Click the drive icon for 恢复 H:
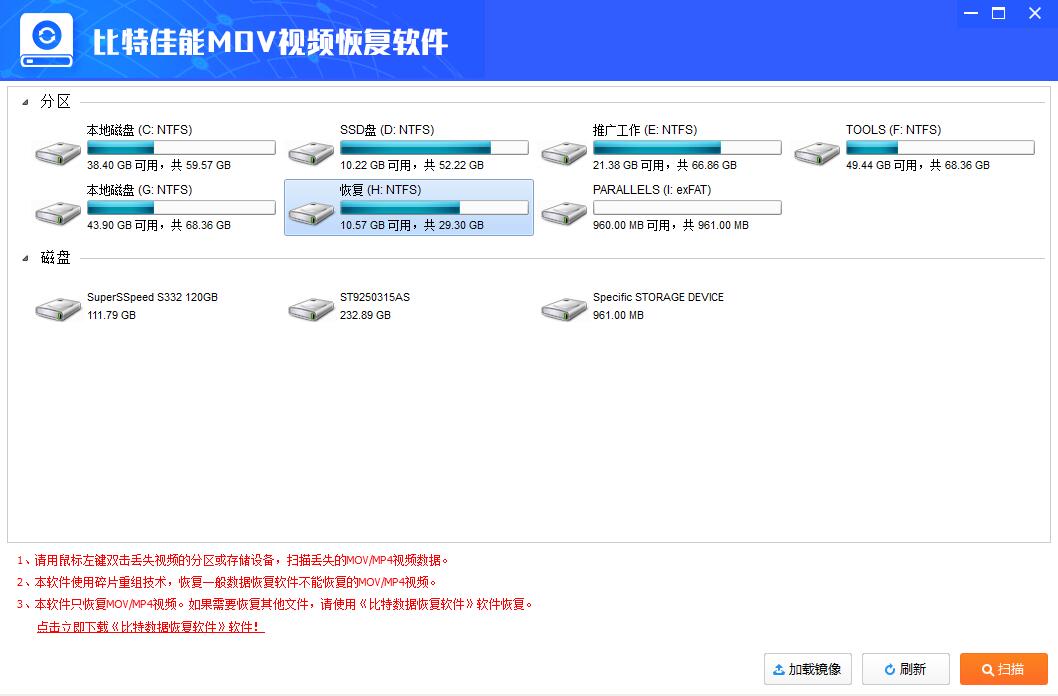This screenshot has width=1058, height=696. click(311, 213)
